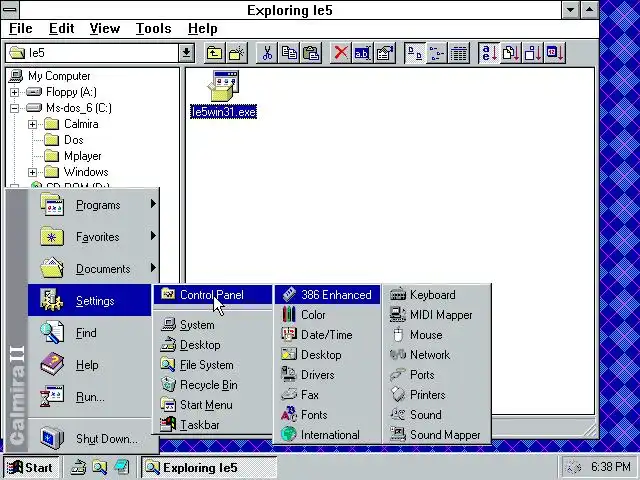Rename item using a.b toolbar icon
The height and width of the screenshot is (480, 640).
[362, 53]
